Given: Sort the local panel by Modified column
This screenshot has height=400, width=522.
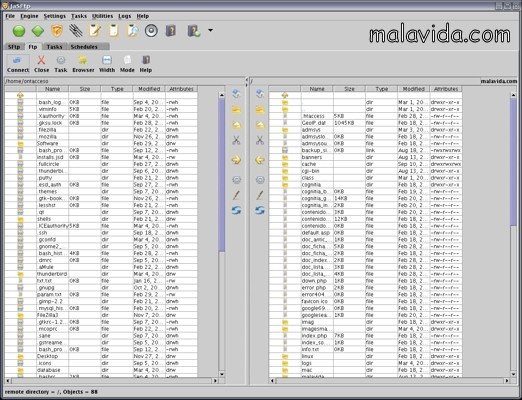Looking at the screenshot, I should [149, 89].
